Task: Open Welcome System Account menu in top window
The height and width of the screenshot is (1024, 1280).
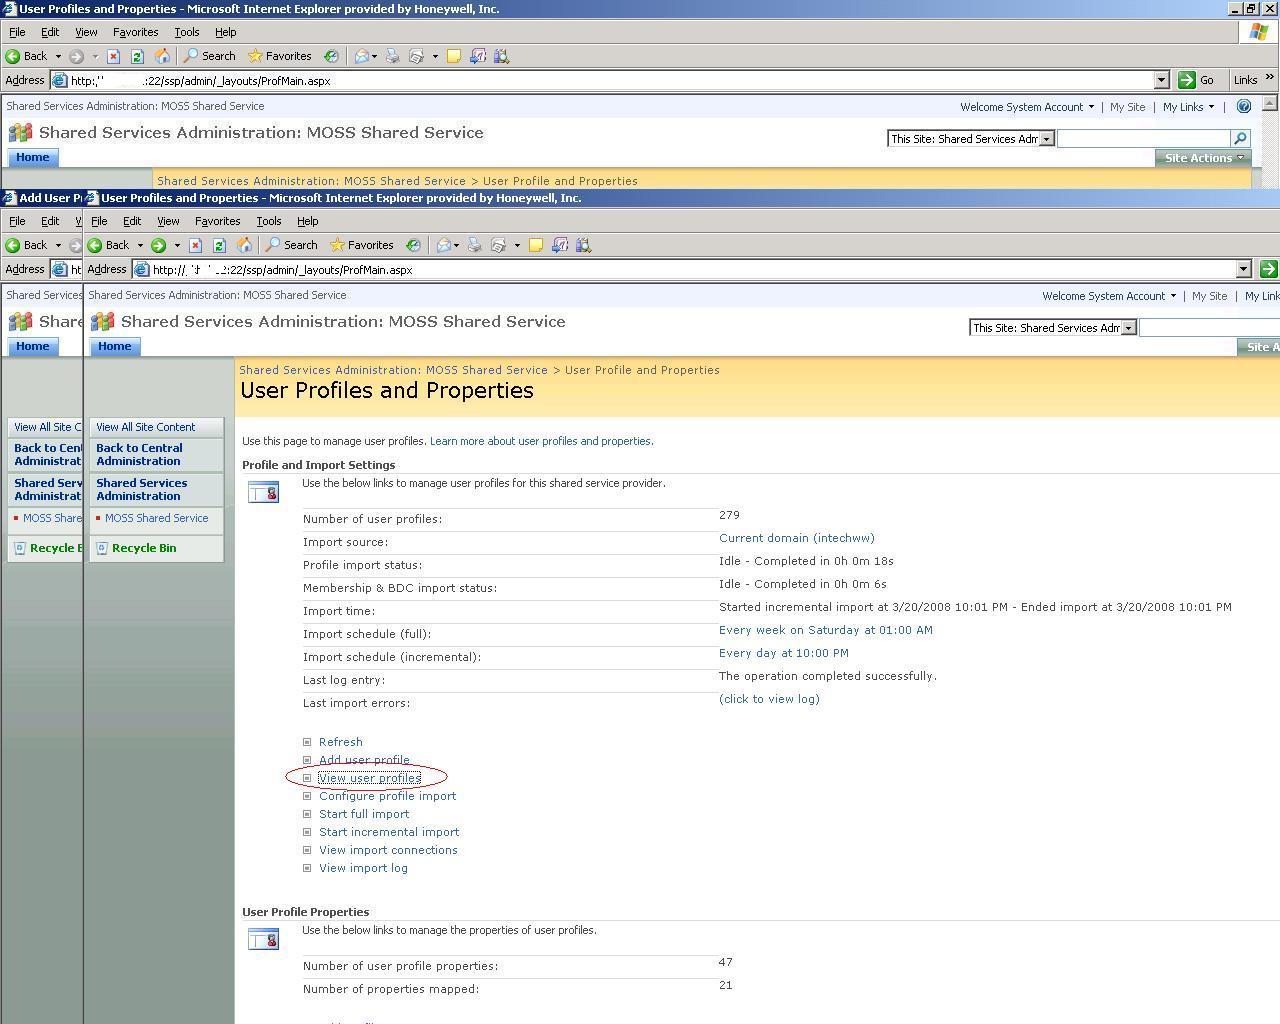Action: tap(1027, 107)
